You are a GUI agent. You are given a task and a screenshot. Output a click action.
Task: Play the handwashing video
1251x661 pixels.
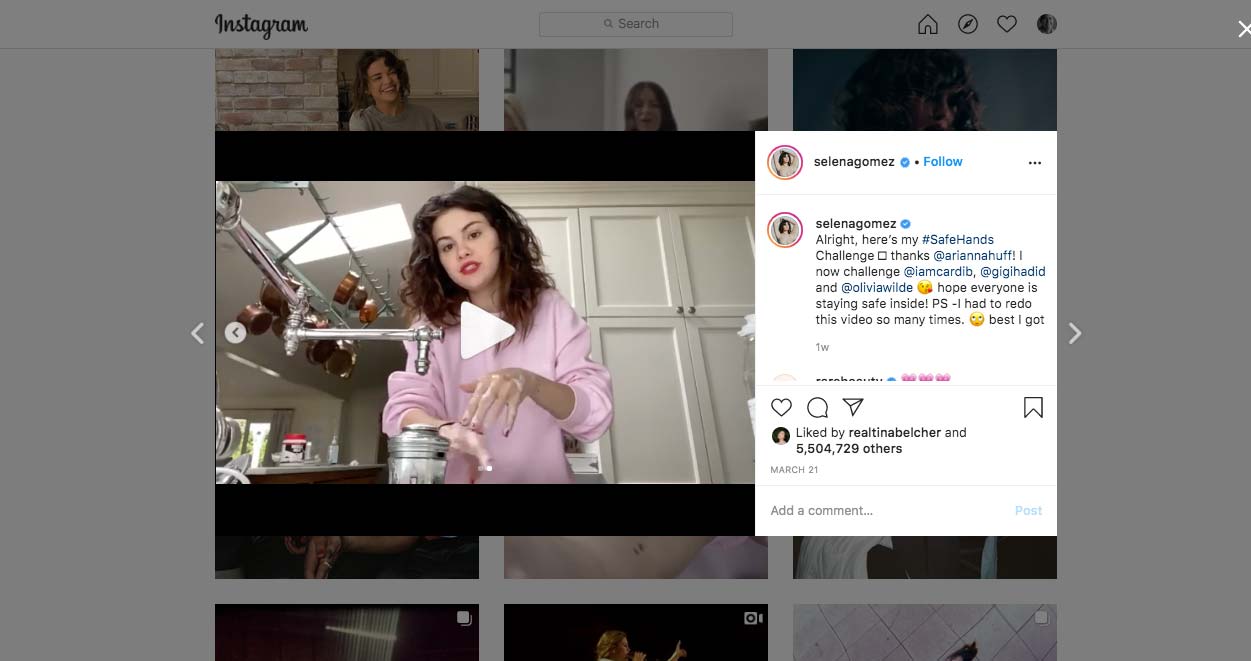[486, 332]
